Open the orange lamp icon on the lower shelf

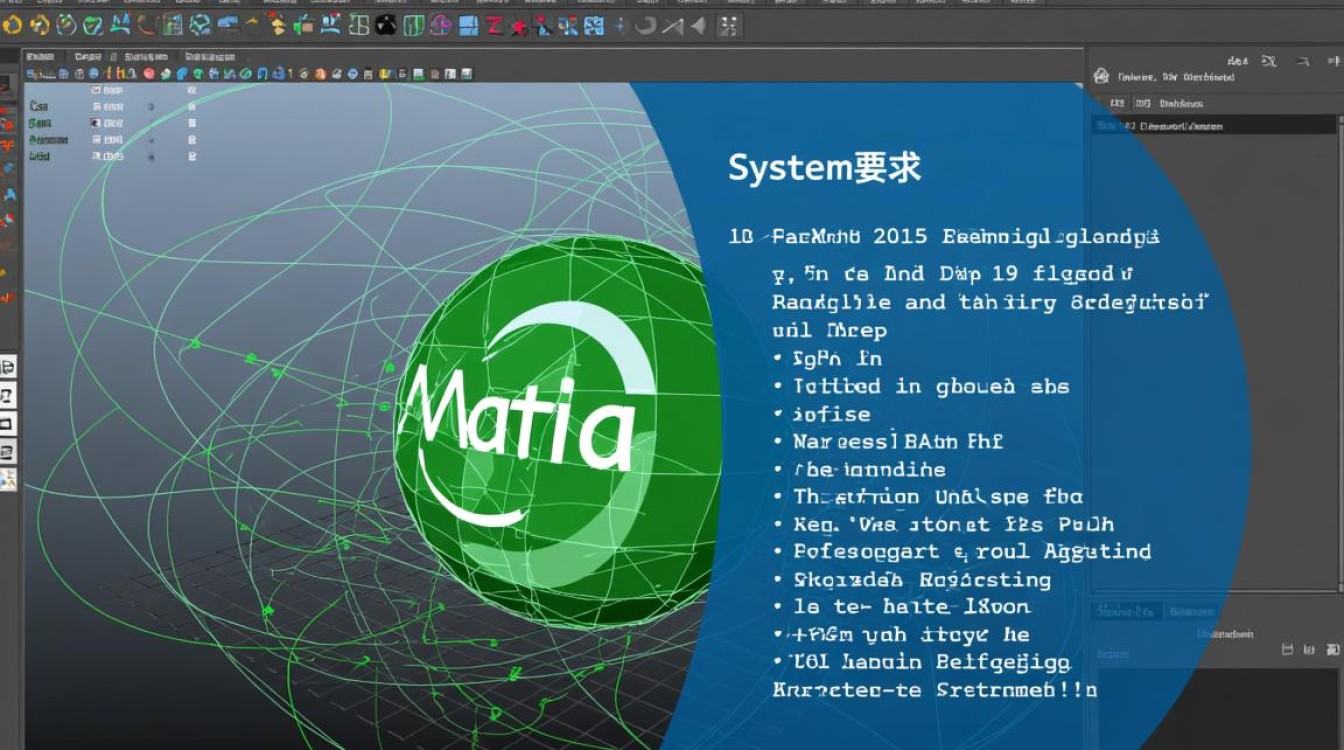318,74
